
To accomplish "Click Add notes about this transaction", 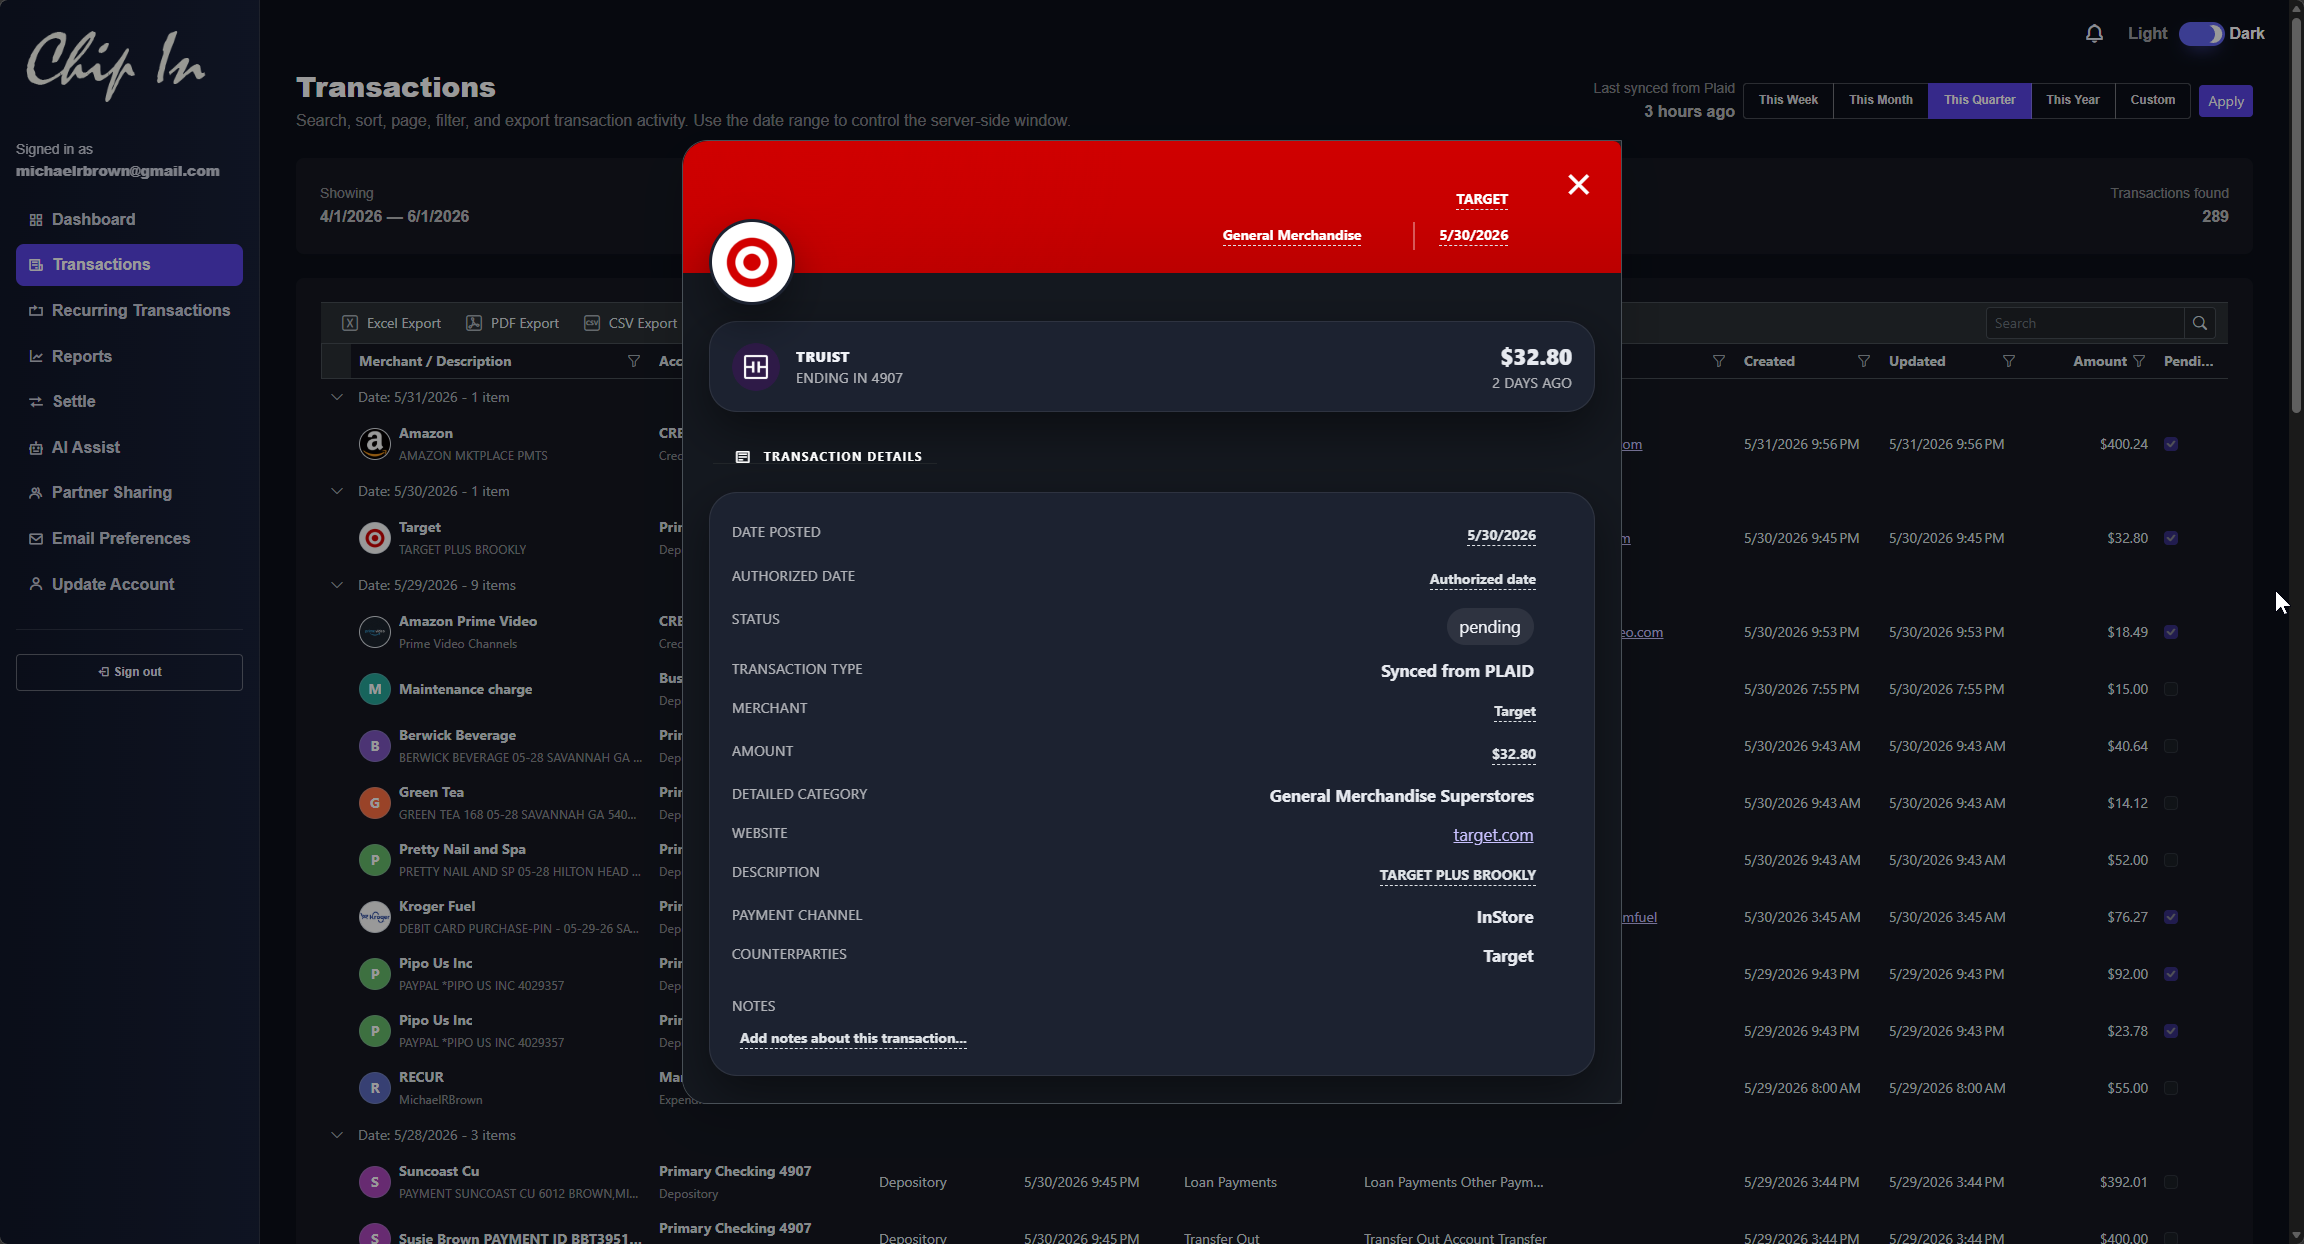I will (853, 1039).
